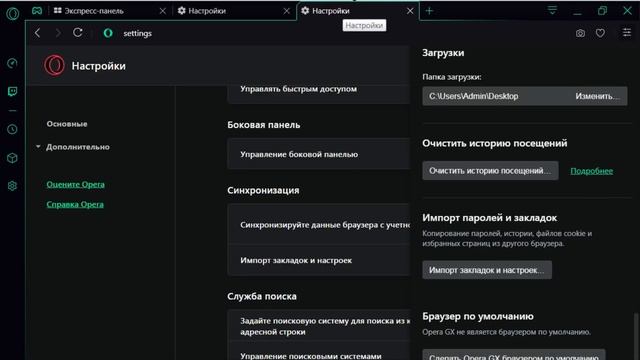The width and height of the screenshot is (640, 360).
Task: Open Extensions cube icon in sidebar
Action: pos(12,158)
